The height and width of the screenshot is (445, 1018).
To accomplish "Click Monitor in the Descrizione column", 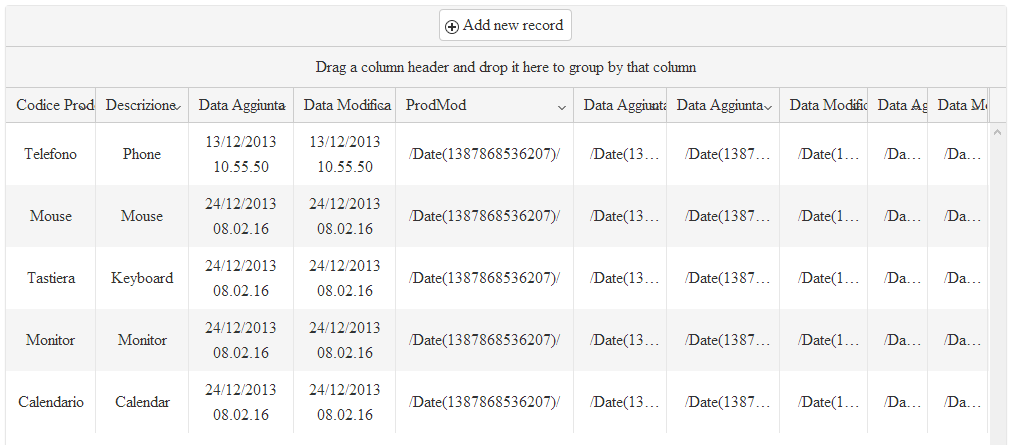I will click(x=142, y=340).
